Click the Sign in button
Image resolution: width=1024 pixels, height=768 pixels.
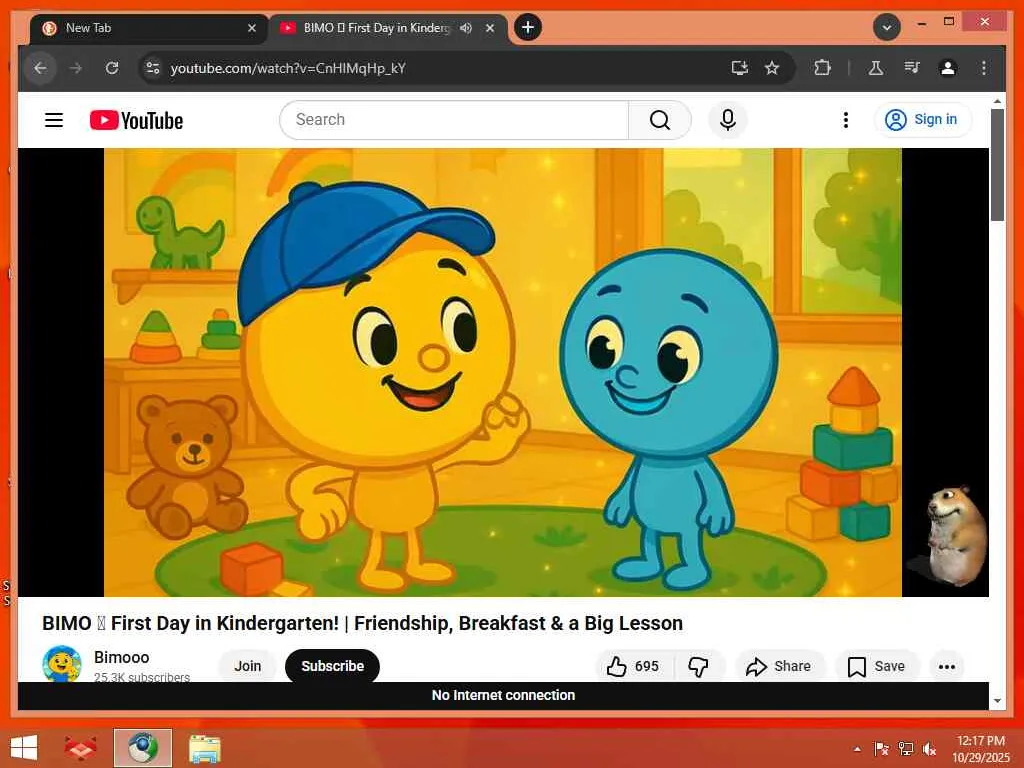(x=923, y=120)
